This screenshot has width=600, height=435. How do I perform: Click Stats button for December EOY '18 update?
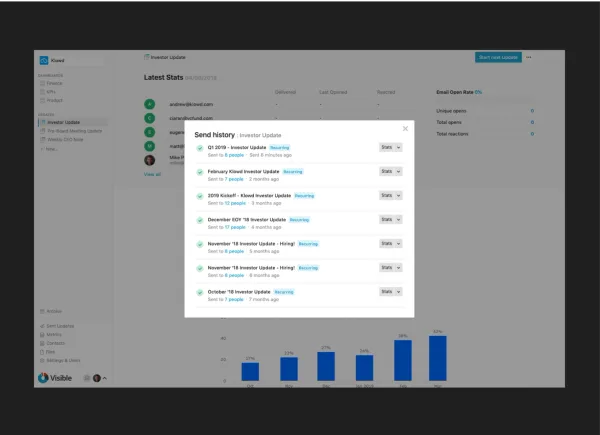tap(387, 220)
